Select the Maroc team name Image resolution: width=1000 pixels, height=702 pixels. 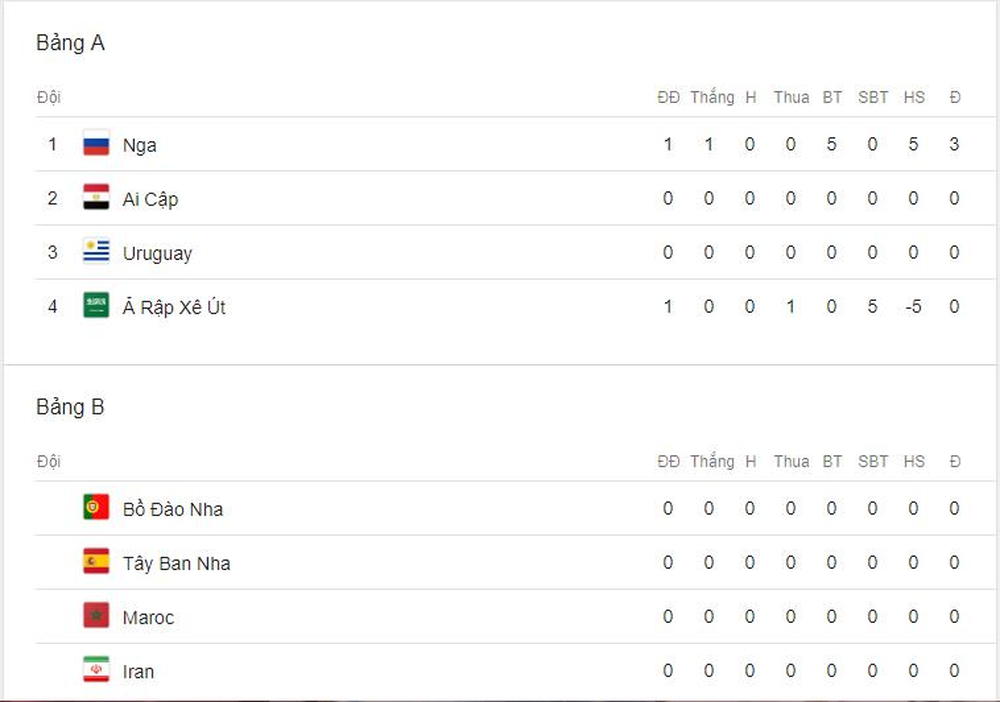pyautogui.click(x=149, y=617)
